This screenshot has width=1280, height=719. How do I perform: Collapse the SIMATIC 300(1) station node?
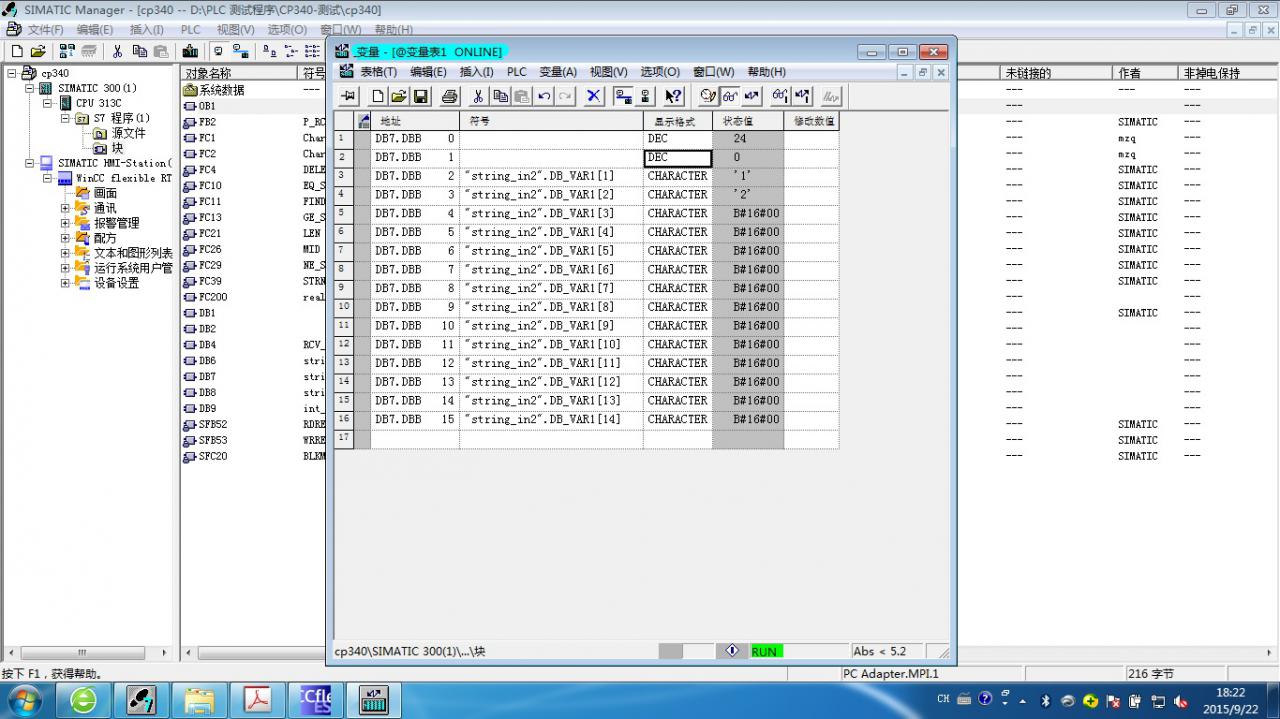(29, 88)
